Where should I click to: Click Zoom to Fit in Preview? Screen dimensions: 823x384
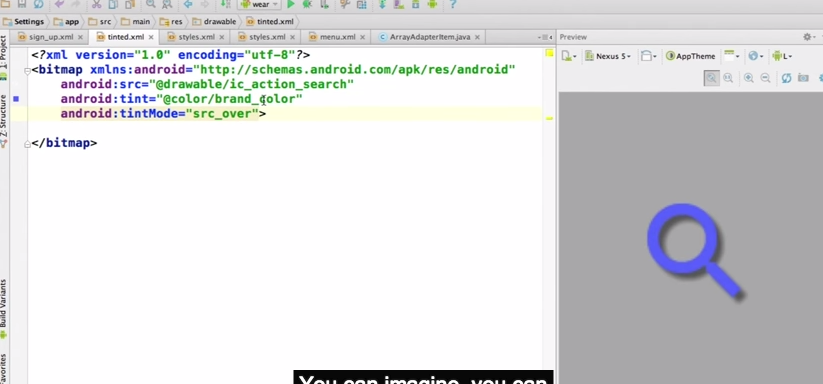tap(711, 78)
